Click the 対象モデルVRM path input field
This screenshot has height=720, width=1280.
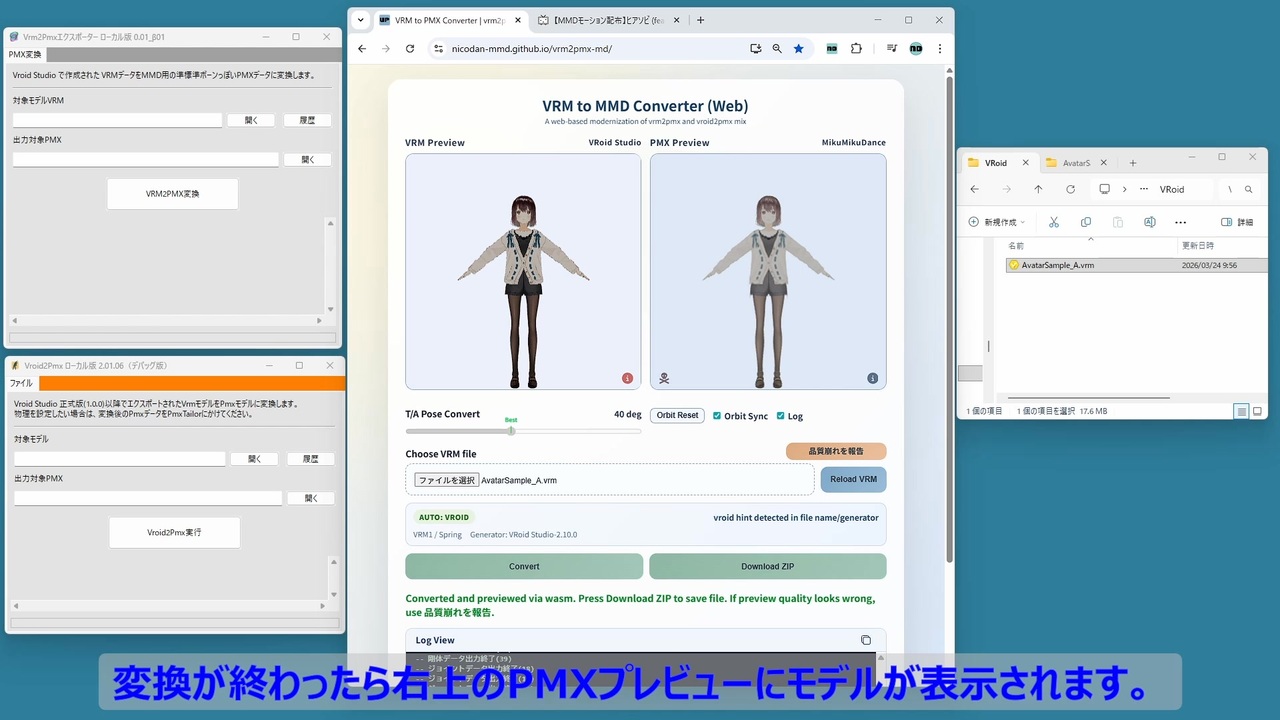(117, 120)
